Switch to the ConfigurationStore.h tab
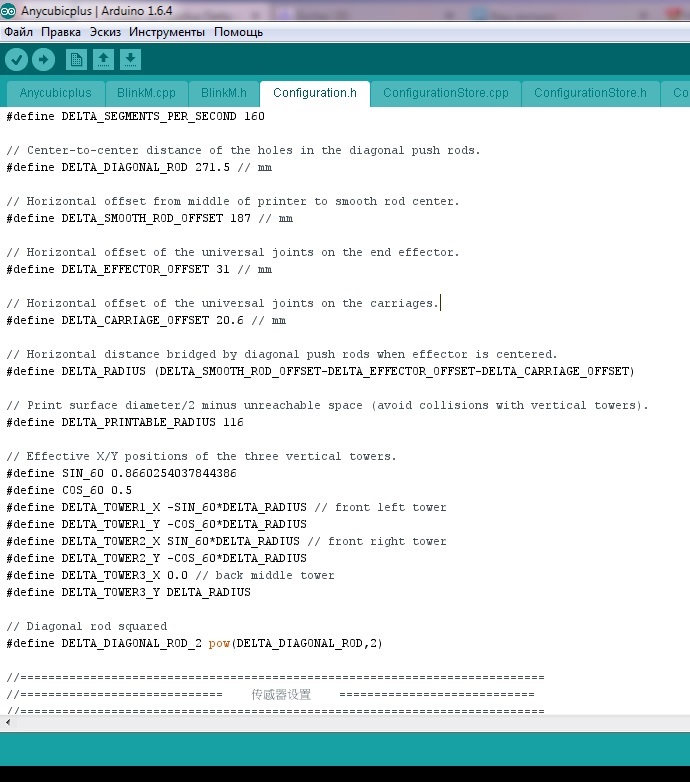Viewport: 690px width, 782px height. click(590, 93)
